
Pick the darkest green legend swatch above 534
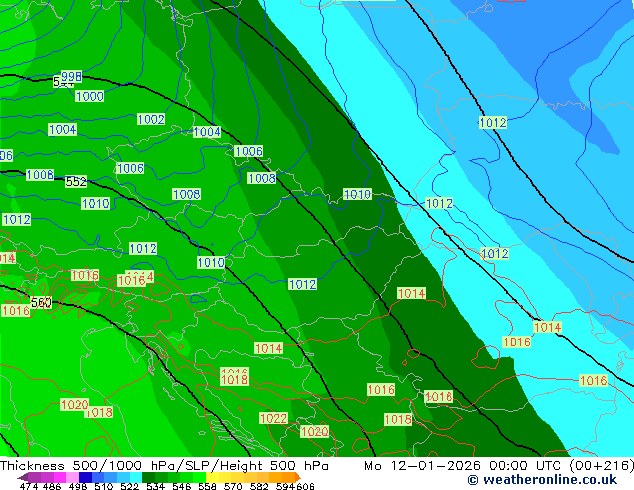click(x=148, y=477)
